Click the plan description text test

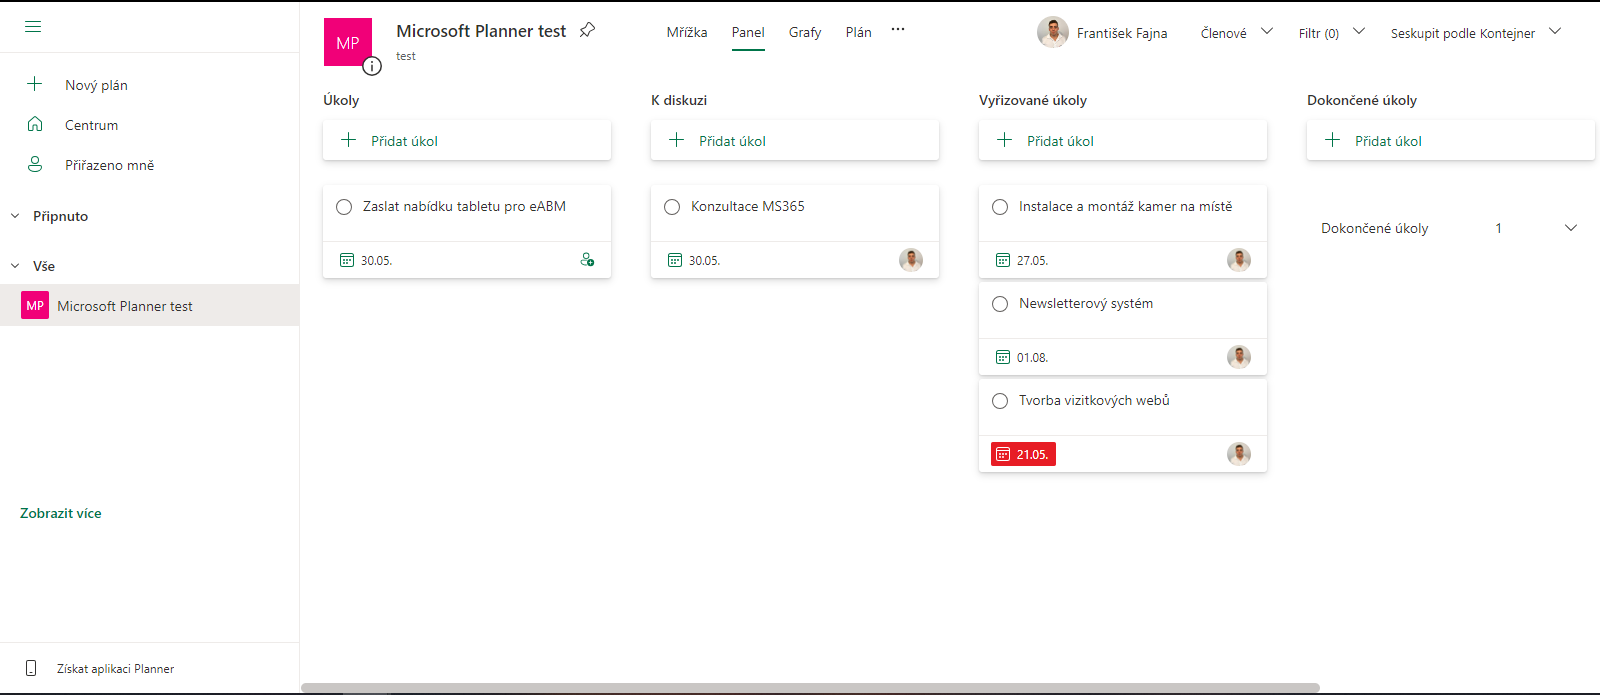tap(406, 56)
